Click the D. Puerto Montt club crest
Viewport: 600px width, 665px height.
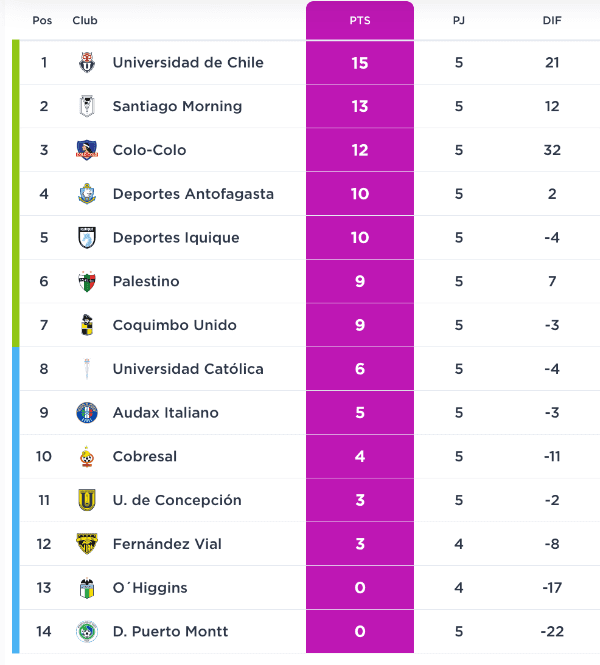(x=87, y=632)
